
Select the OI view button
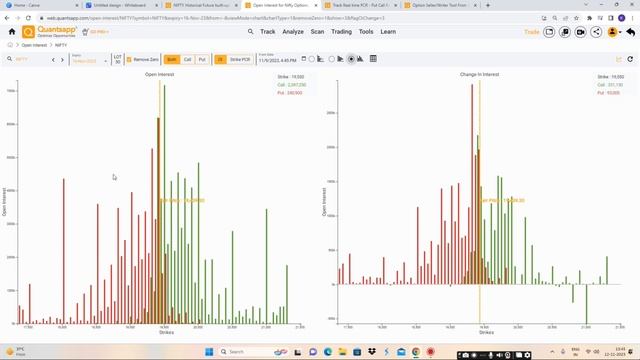[x=220, y=60]
